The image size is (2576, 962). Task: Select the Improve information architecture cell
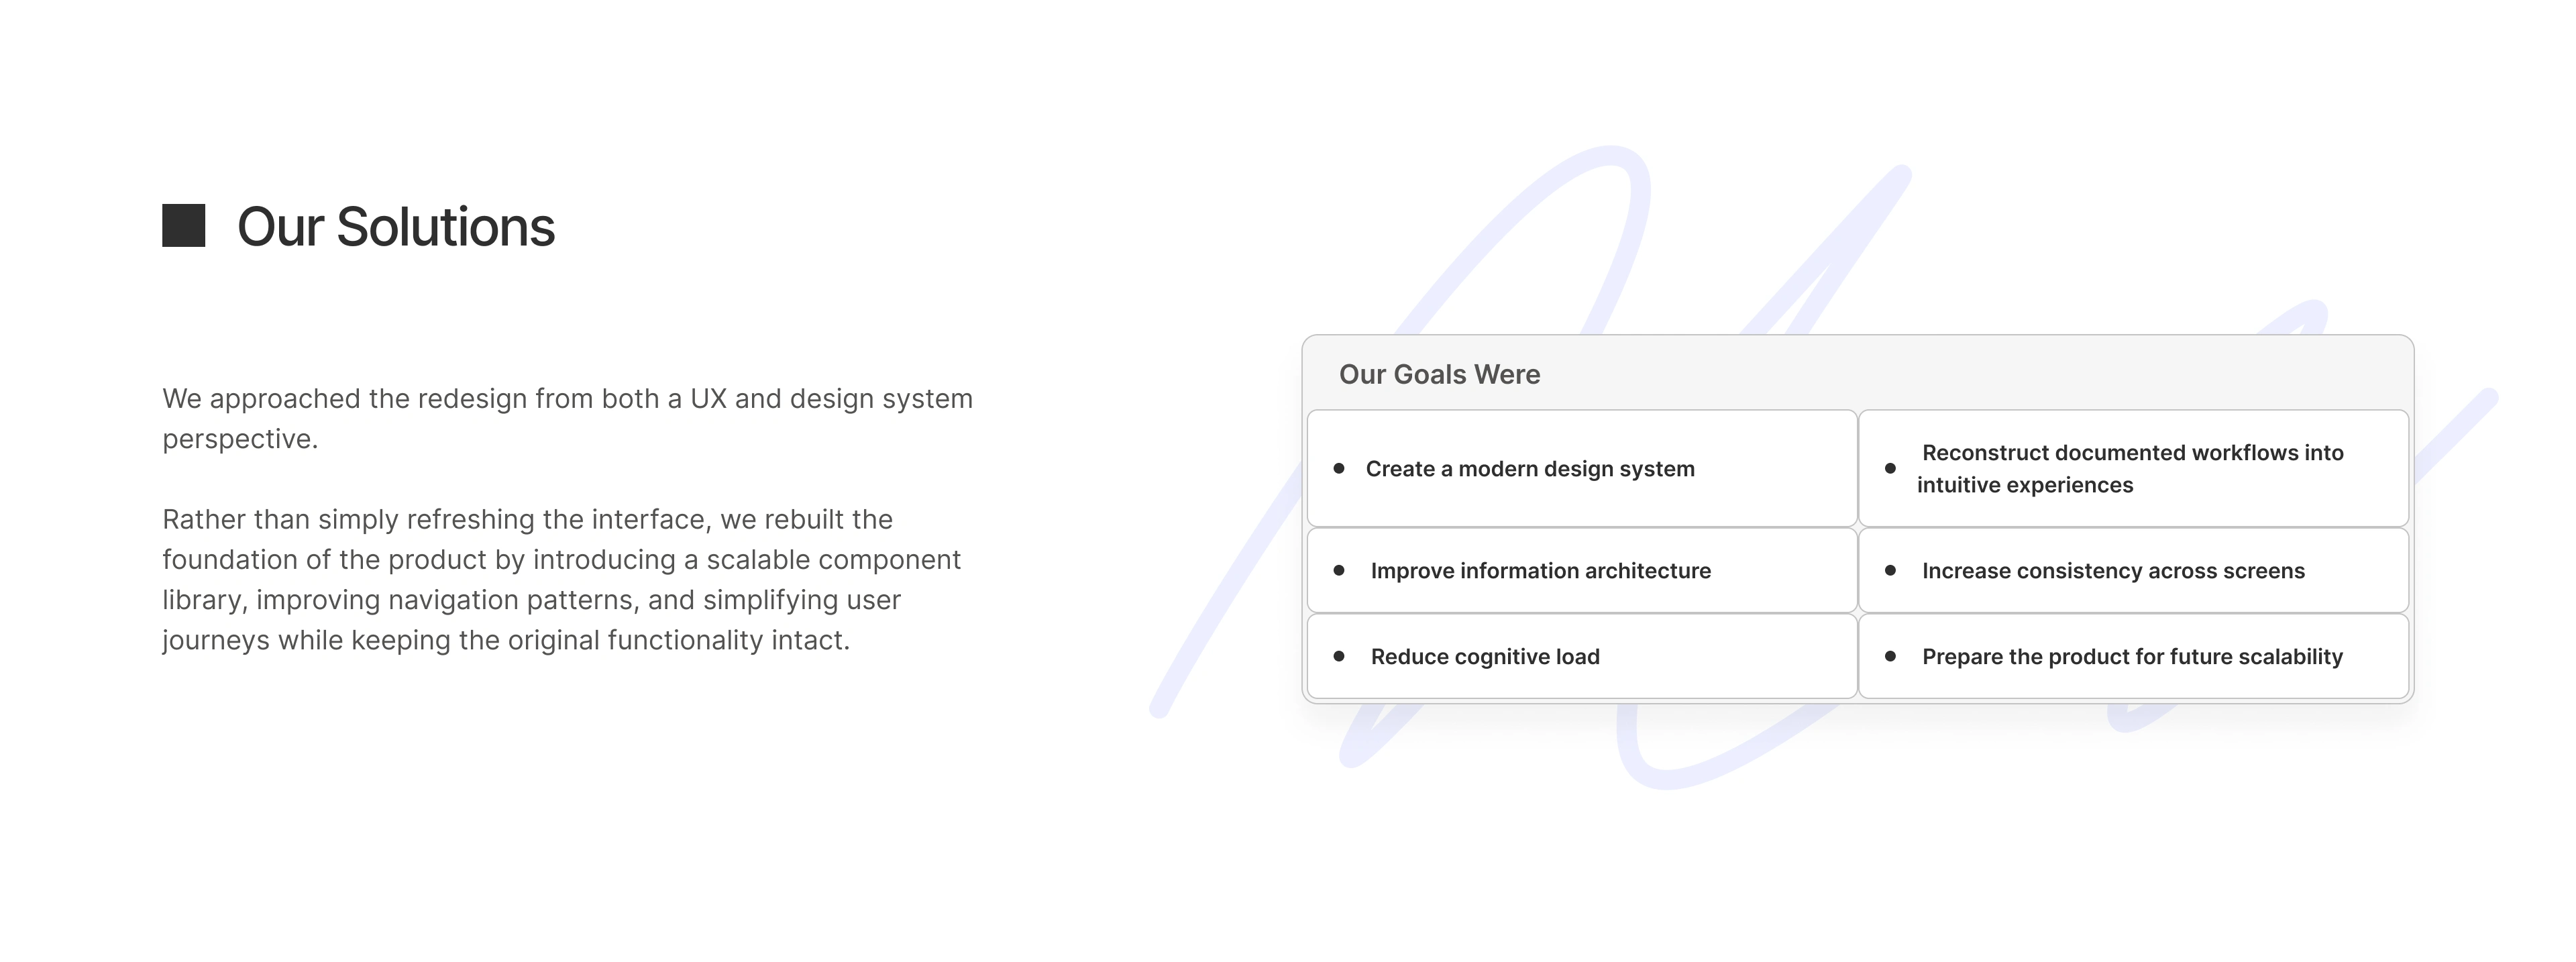pos(1582,570)
